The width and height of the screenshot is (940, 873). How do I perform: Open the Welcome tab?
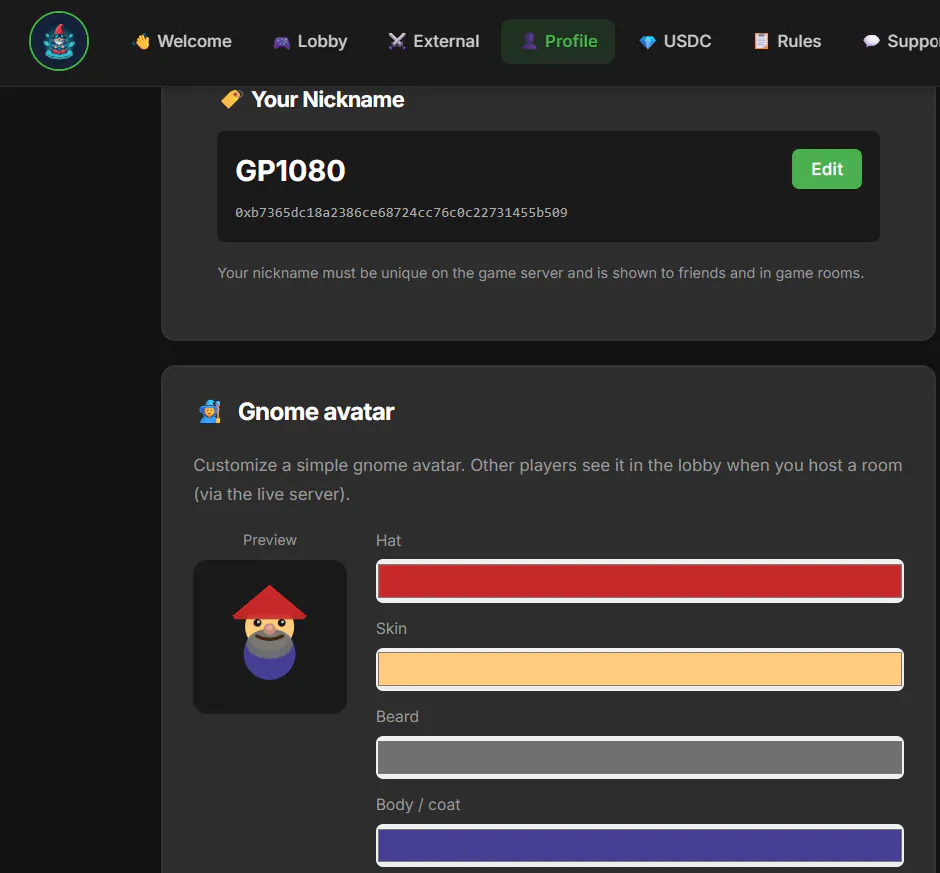(183, 41)
